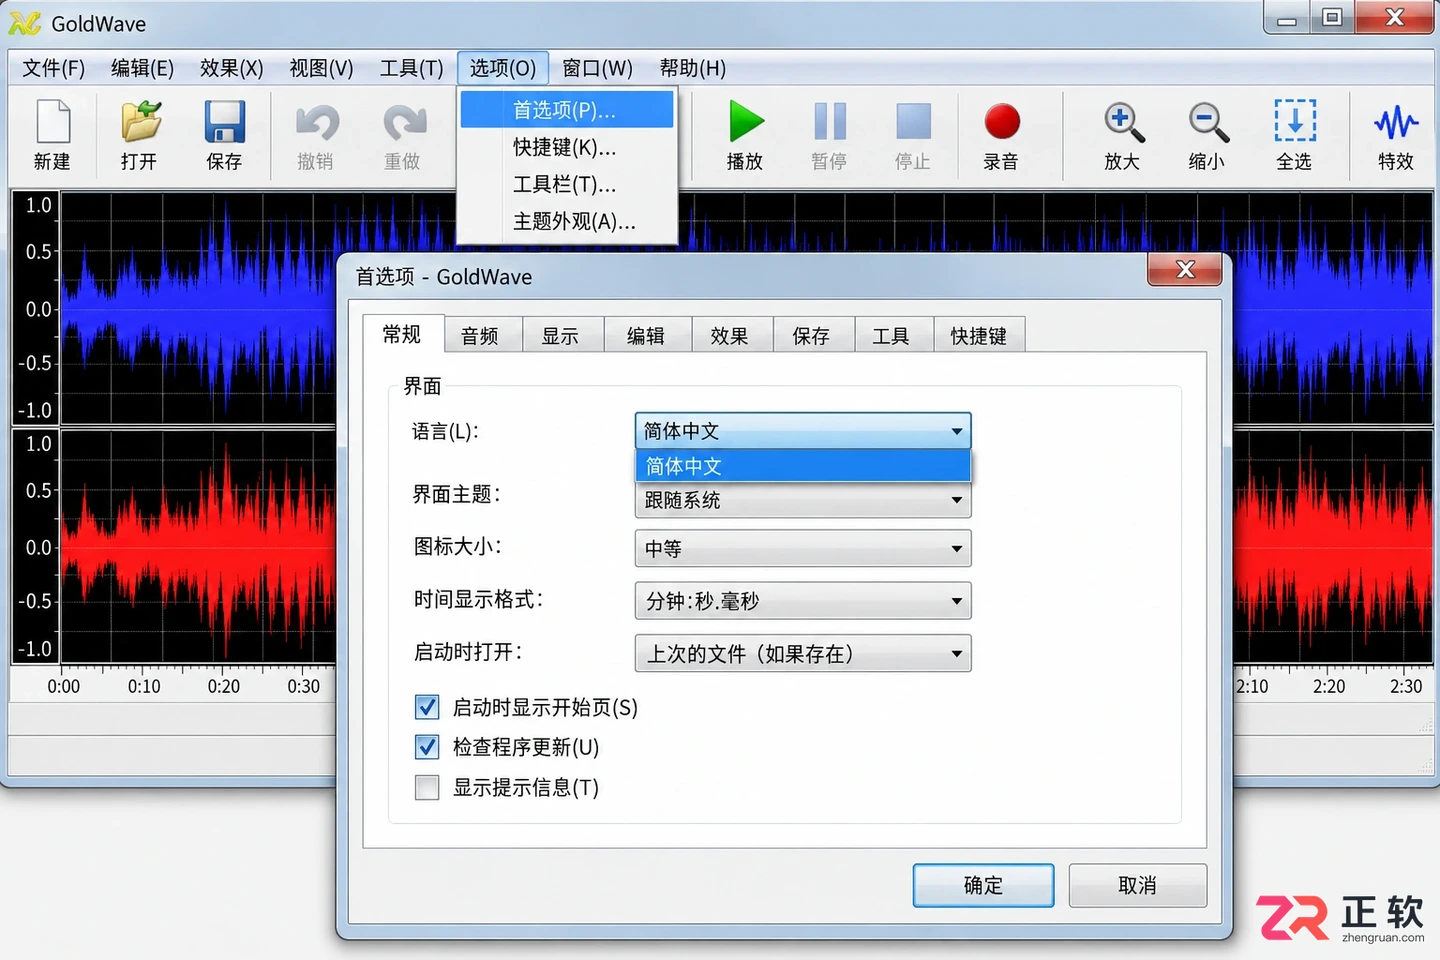
Task: Select 简体中文 in the language list
Action: pyautogui.click(x=803, y=466)
